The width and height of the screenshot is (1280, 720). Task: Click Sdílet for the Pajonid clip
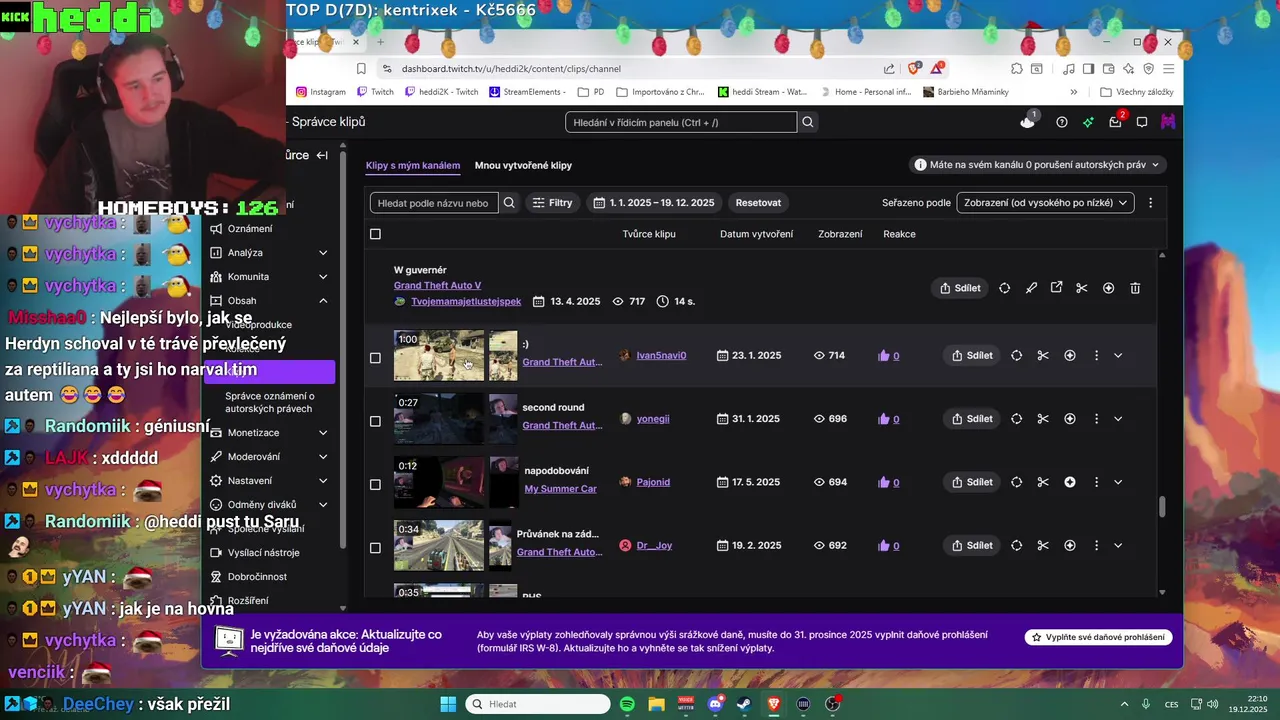tap(972, 482)
